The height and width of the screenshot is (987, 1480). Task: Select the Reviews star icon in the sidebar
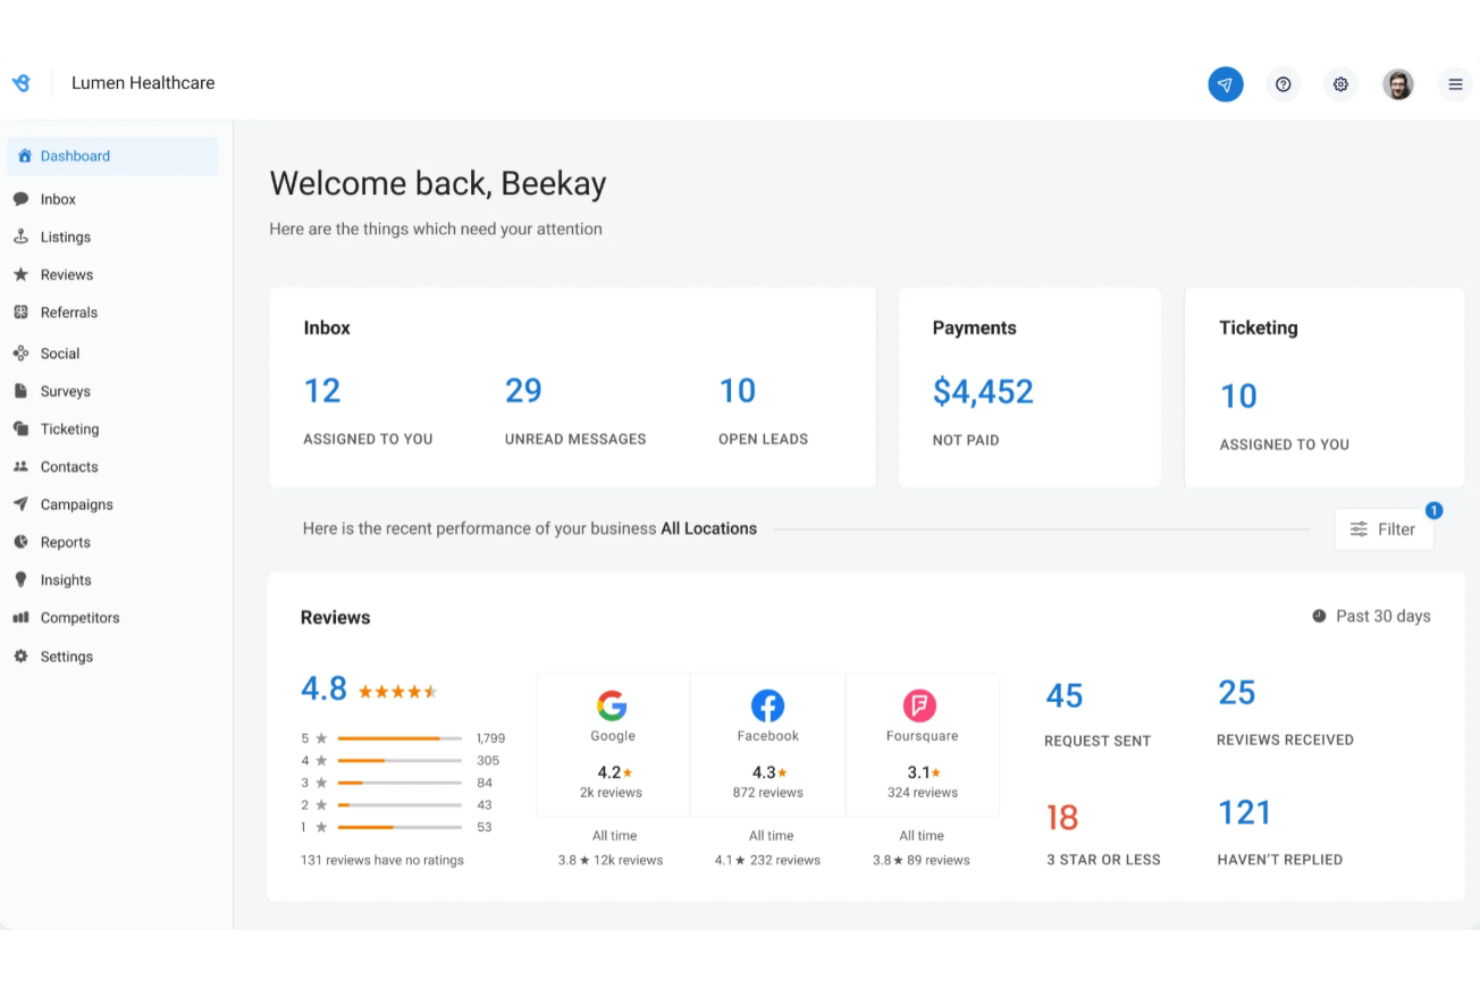tap(21, 274)
